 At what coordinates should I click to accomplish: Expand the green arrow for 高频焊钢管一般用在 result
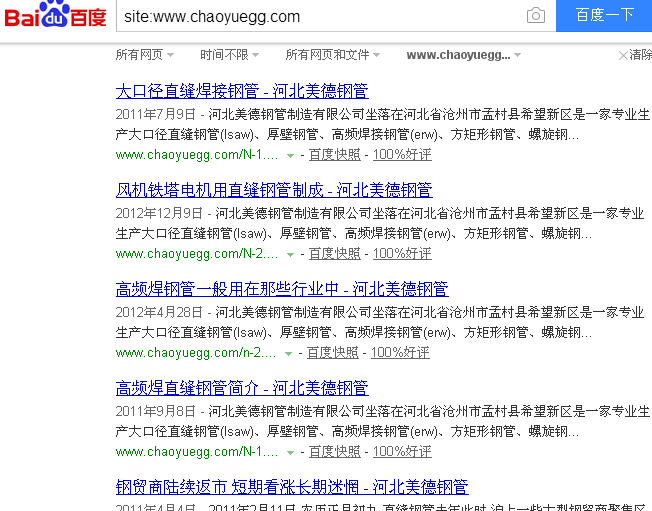click(x=288, y=354)
